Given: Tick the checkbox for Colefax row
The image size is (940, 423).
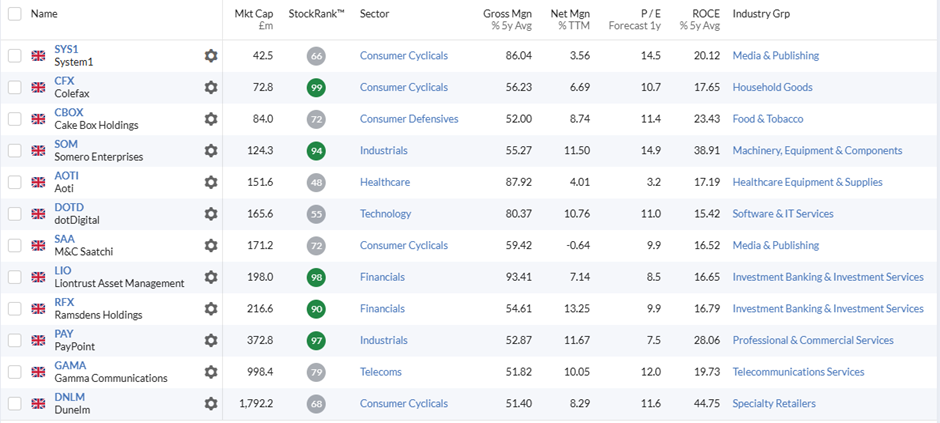Looking at the screenshot, I should click(14, 87).
